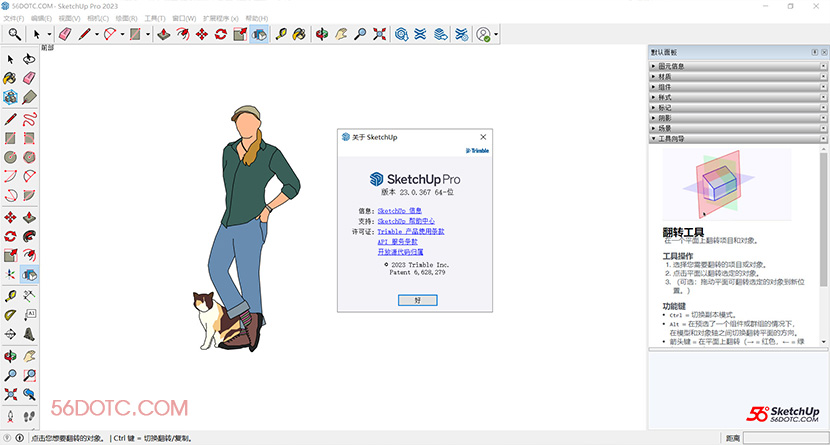Choose the Push/Pull tool in top toolbar
The width and height of the screenshot is (830, 445).
(160, 34)
